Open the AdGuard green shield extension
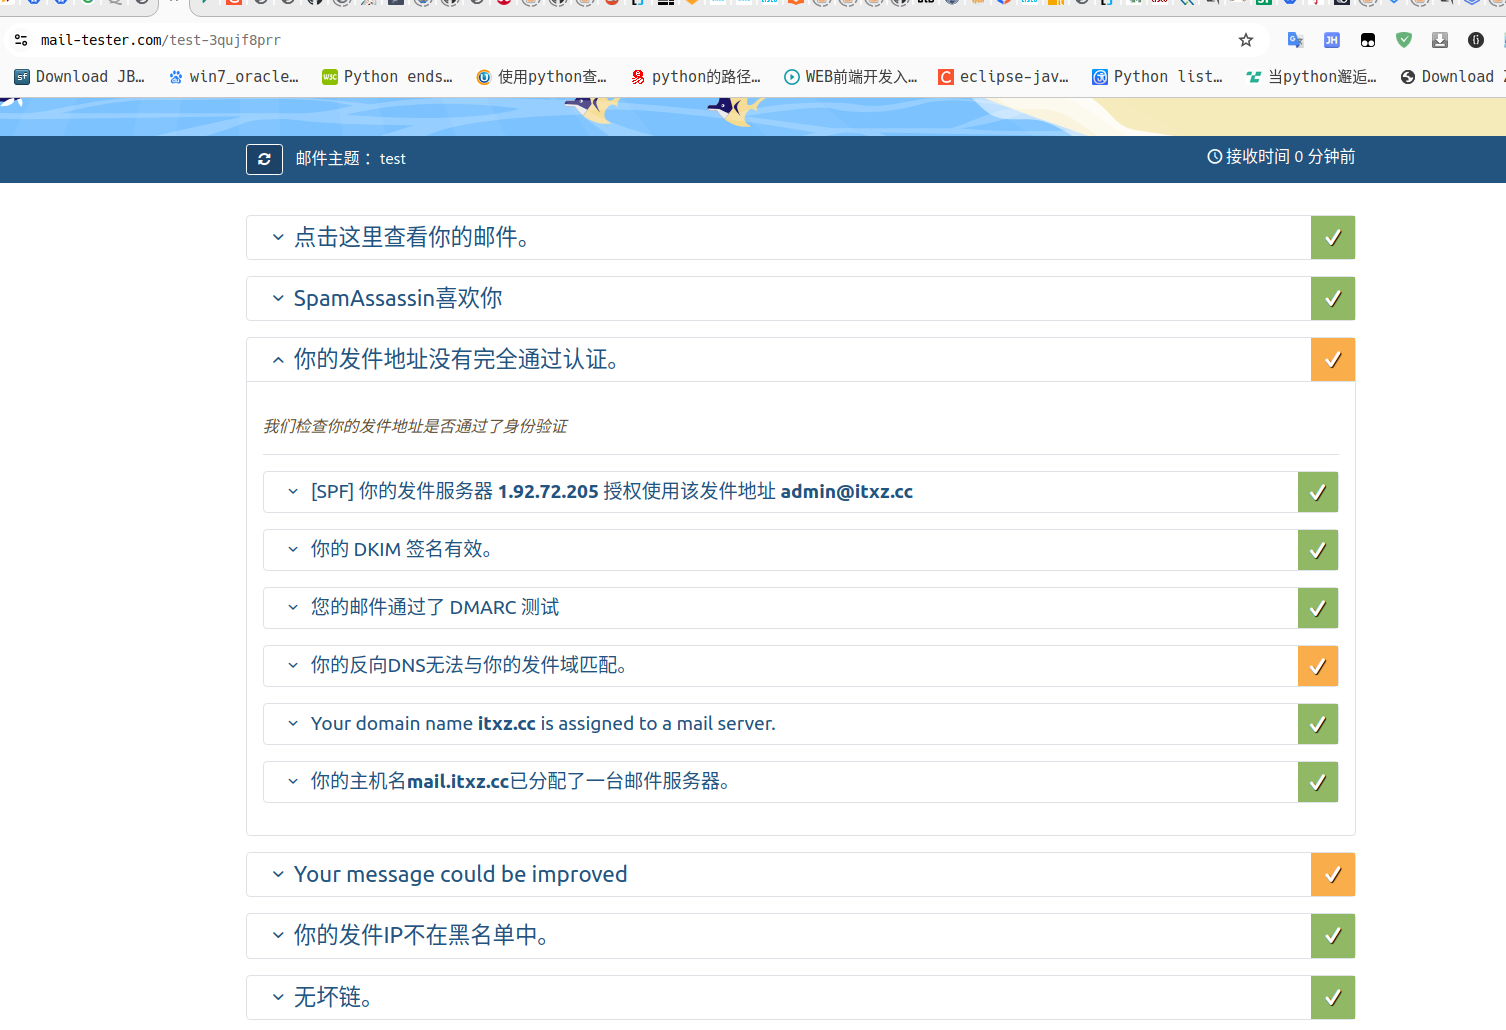This screenshot has width=1506, height=1030. click(x=1404, y=40)
